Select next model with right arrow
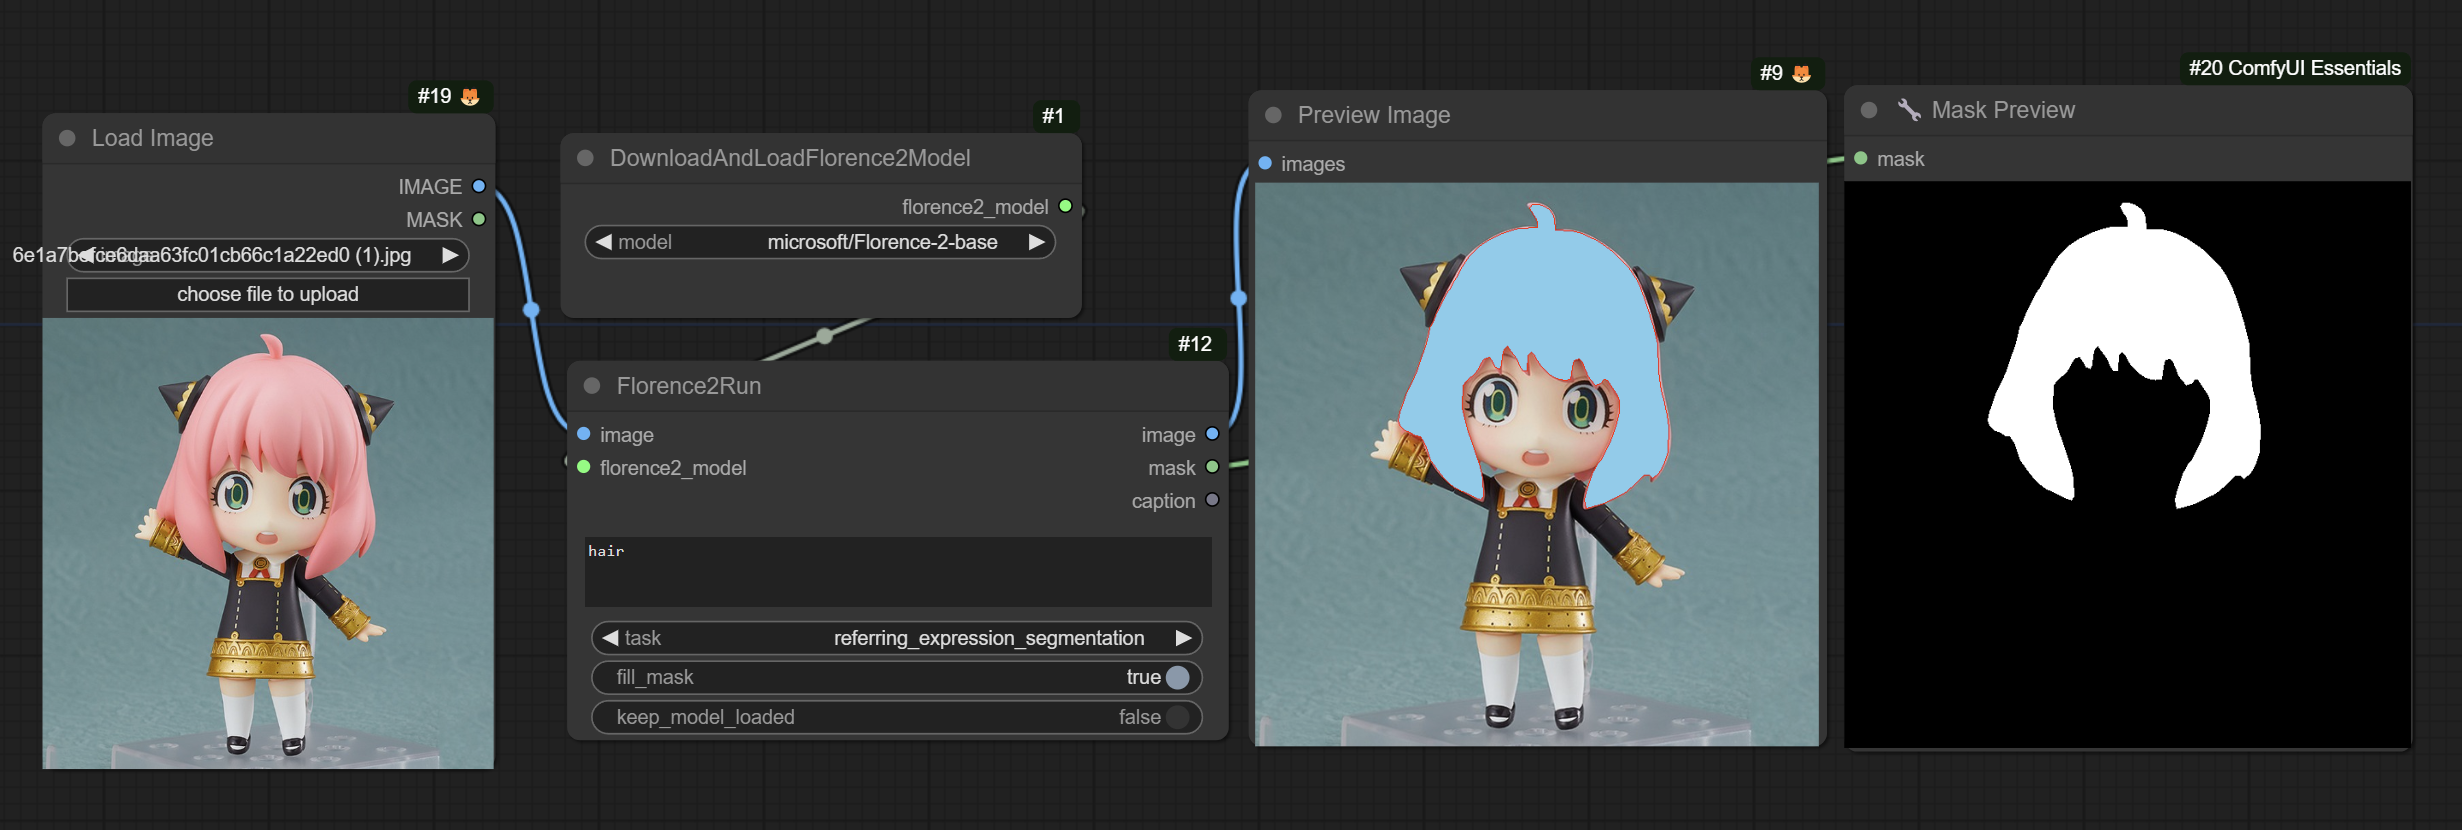 (x=1037, y=242)
